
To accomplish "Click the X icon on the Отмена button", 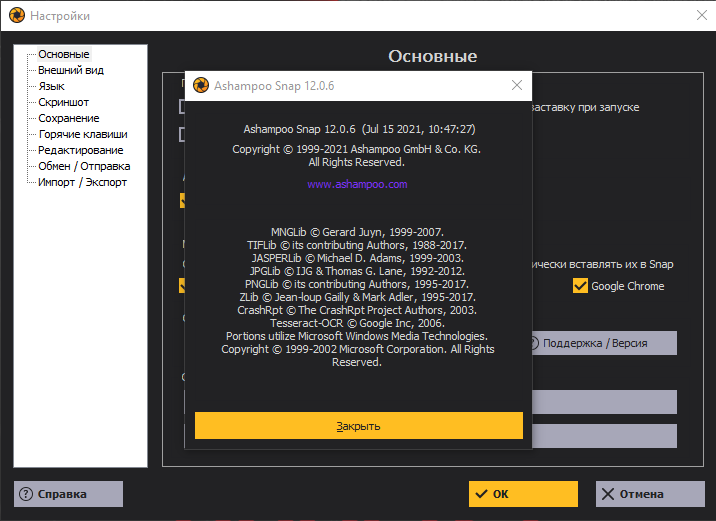I will click(608, 494).
